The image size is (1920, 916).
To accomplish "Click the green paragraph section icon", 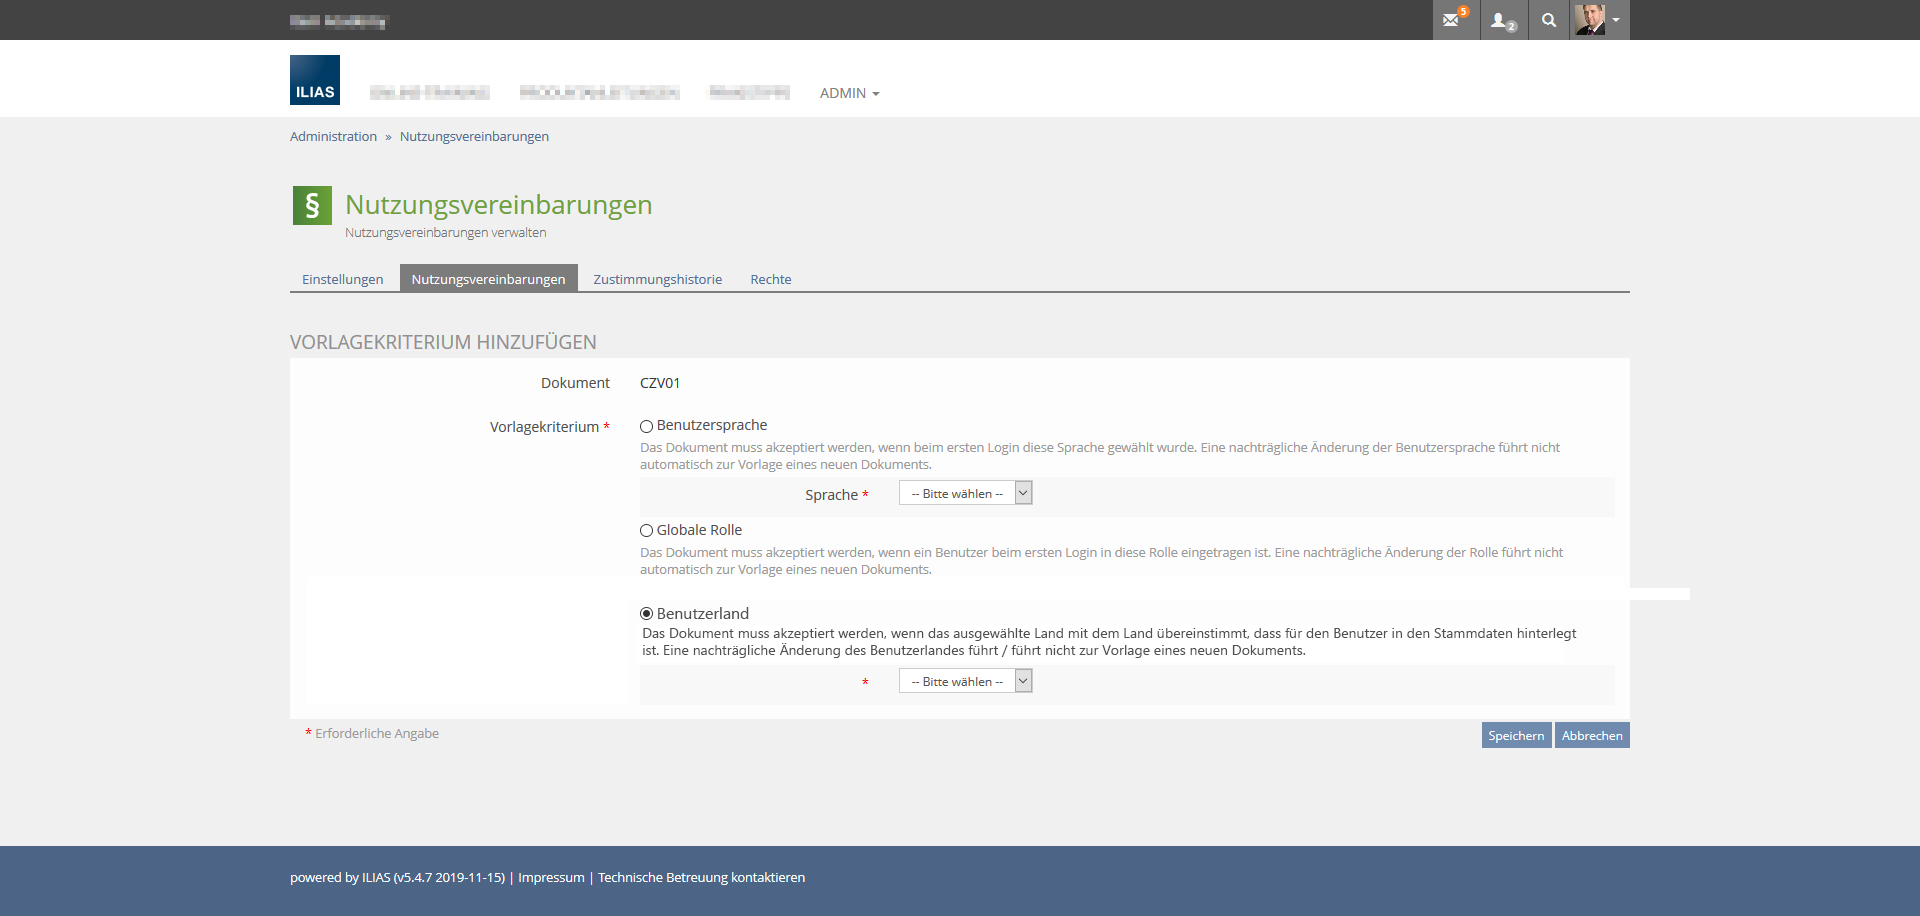I will click(x=312, y=205).
